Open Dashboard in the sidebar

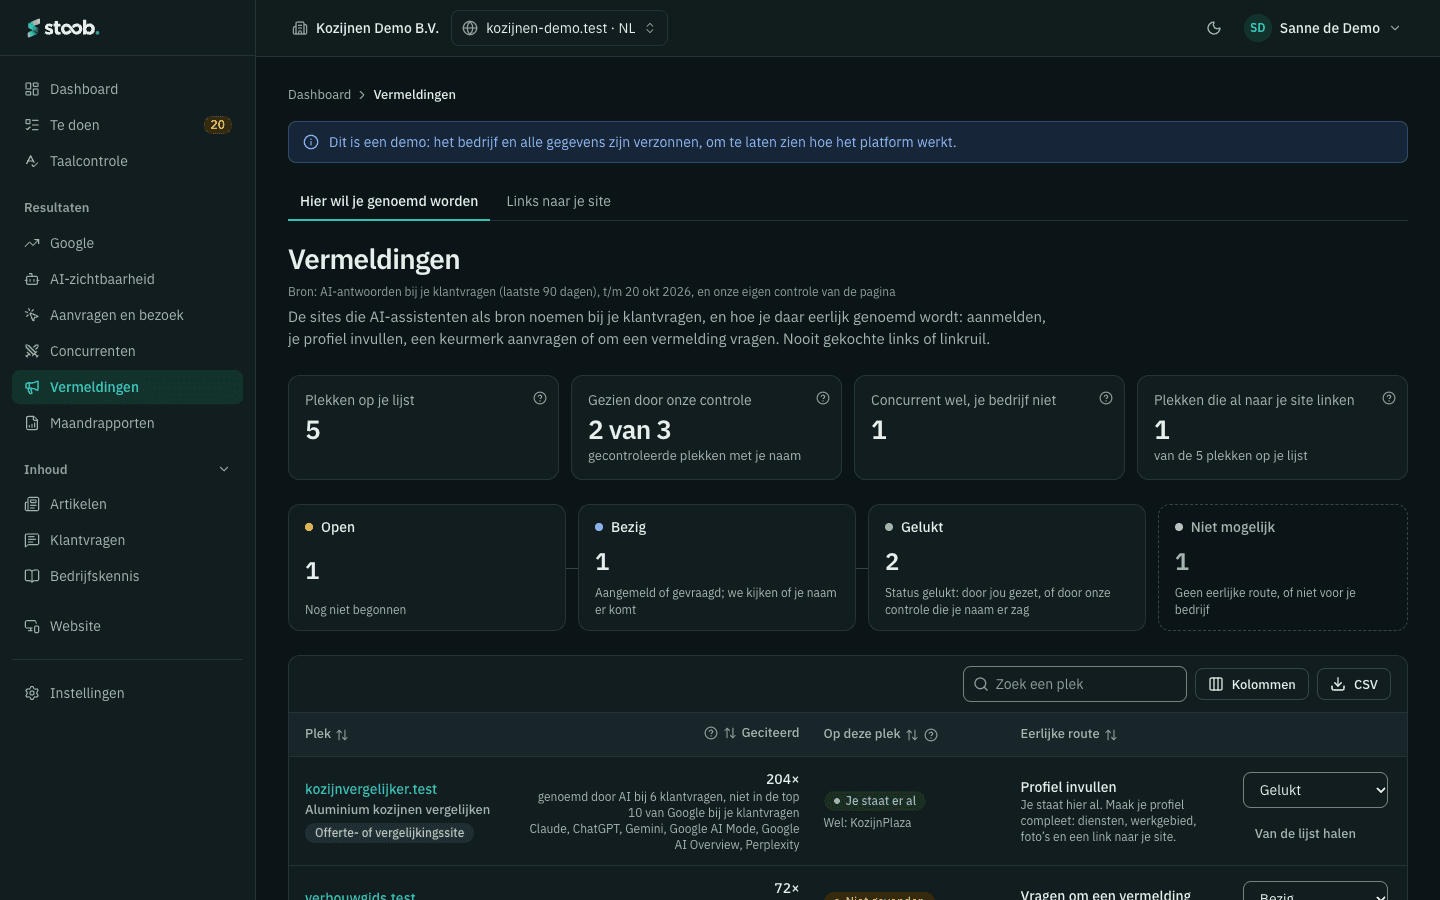127,89
